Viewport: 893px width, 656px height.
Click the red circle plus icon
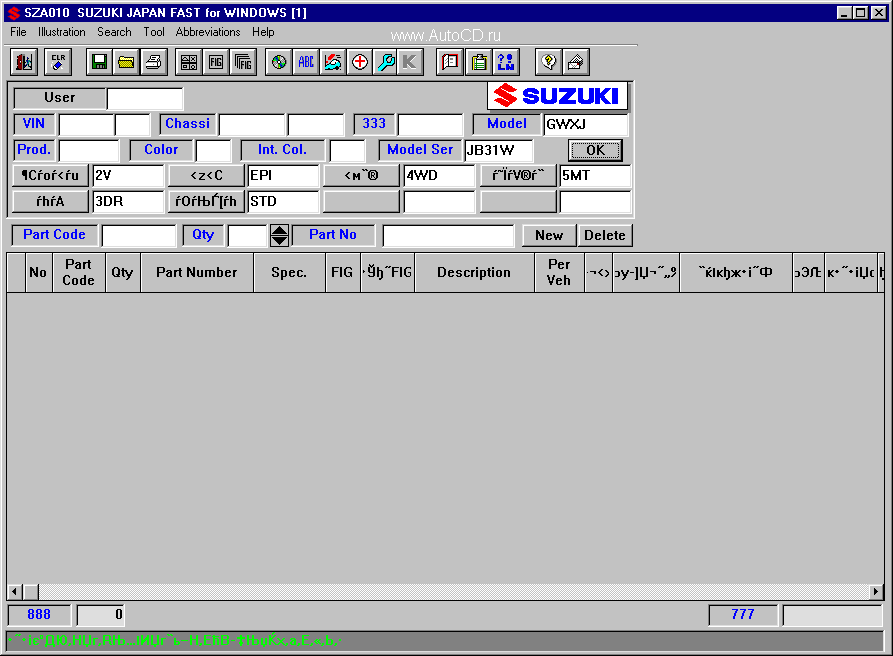[x=359, y=62]
